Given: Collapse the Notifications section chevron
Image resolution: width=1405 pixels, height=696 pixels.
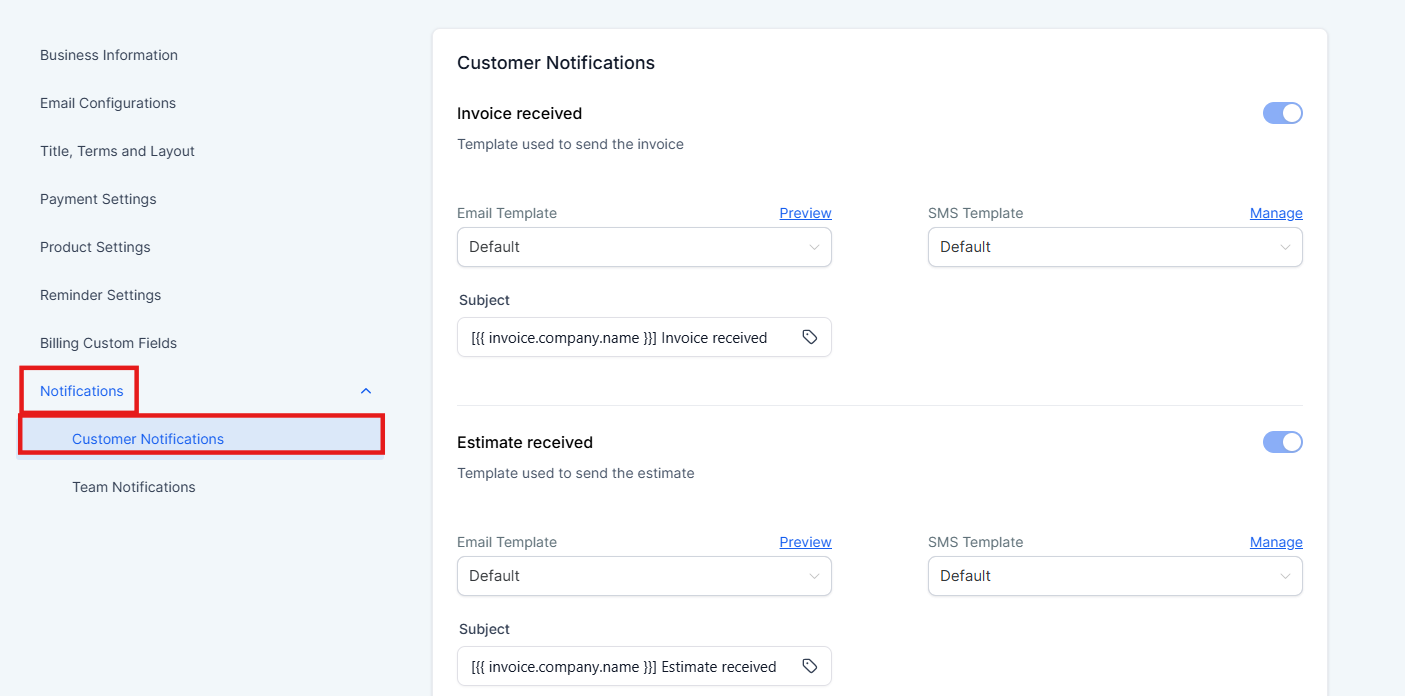Looking at the screenshot, I should [366, 391].
